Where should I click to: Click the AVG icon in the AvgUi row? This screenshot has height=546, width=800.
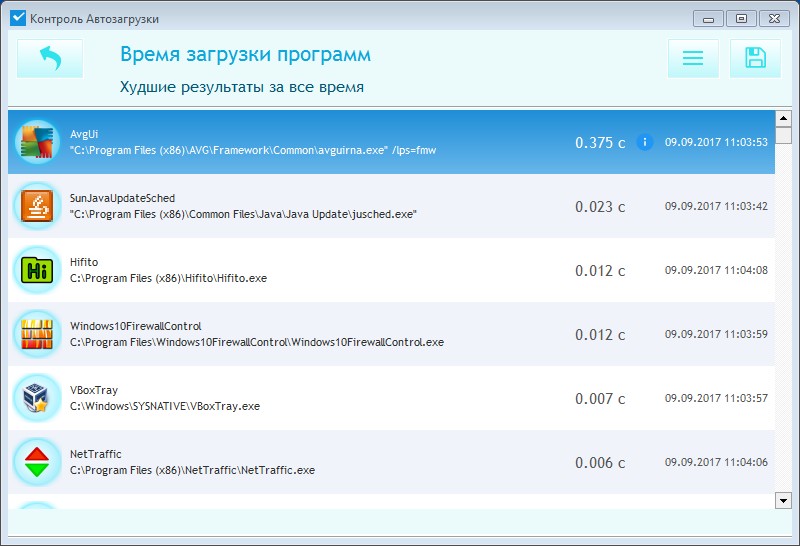click(37, 142)
